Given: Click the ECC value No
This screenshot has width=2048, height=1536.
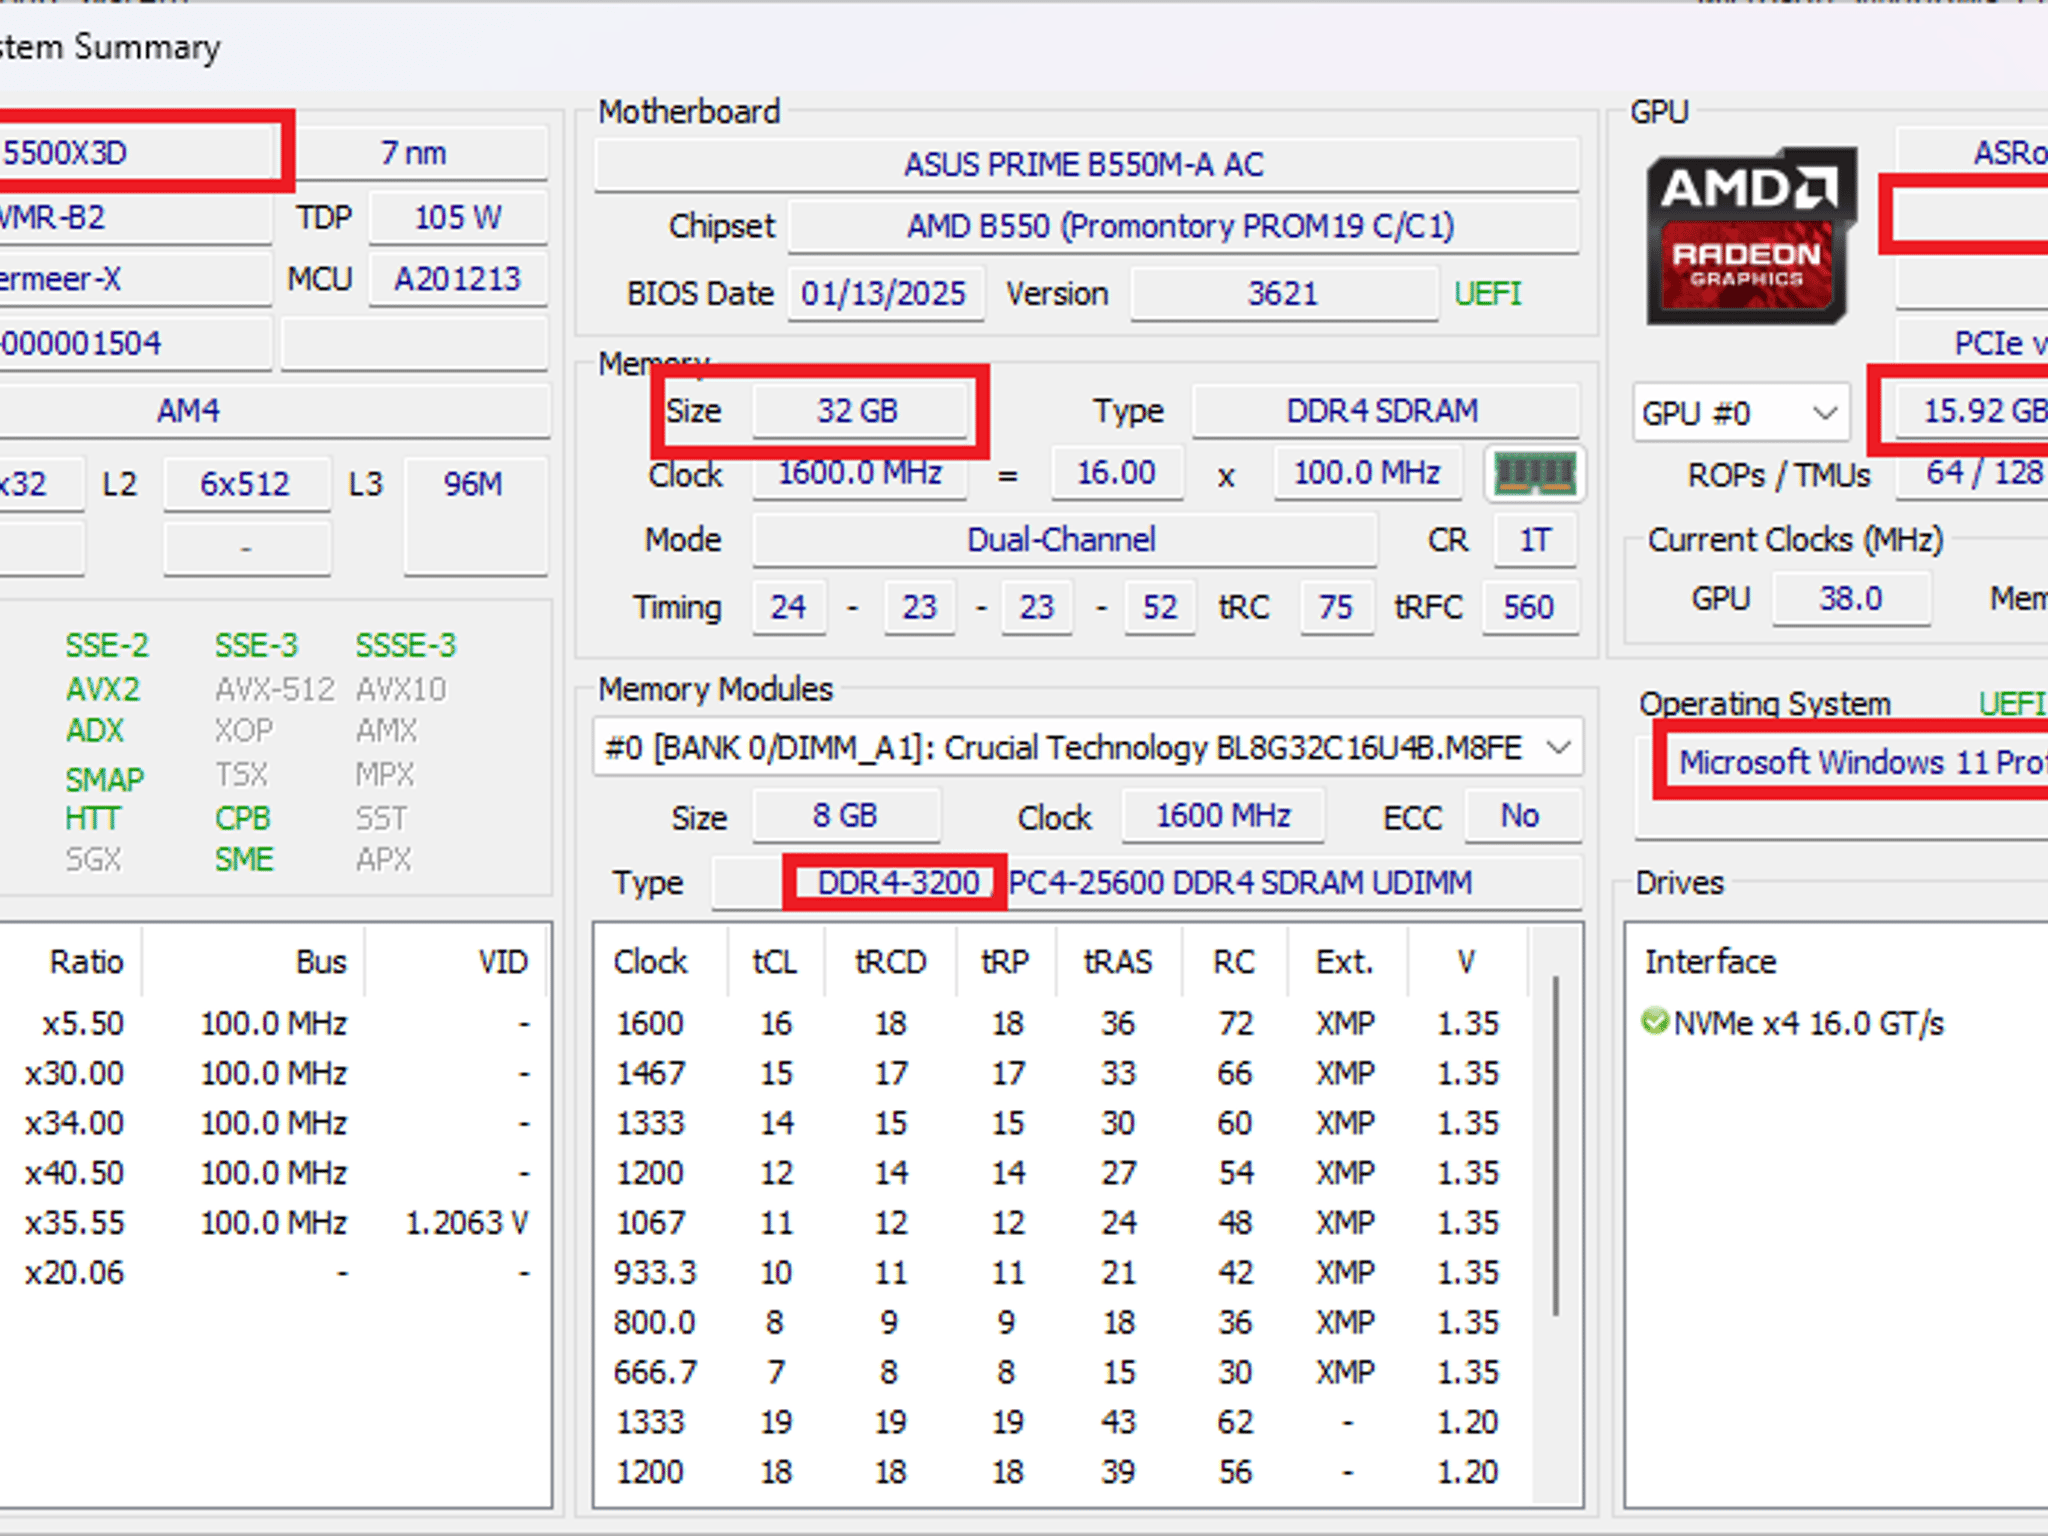Looking at the screenshot, I should [x=1522, y=815].
